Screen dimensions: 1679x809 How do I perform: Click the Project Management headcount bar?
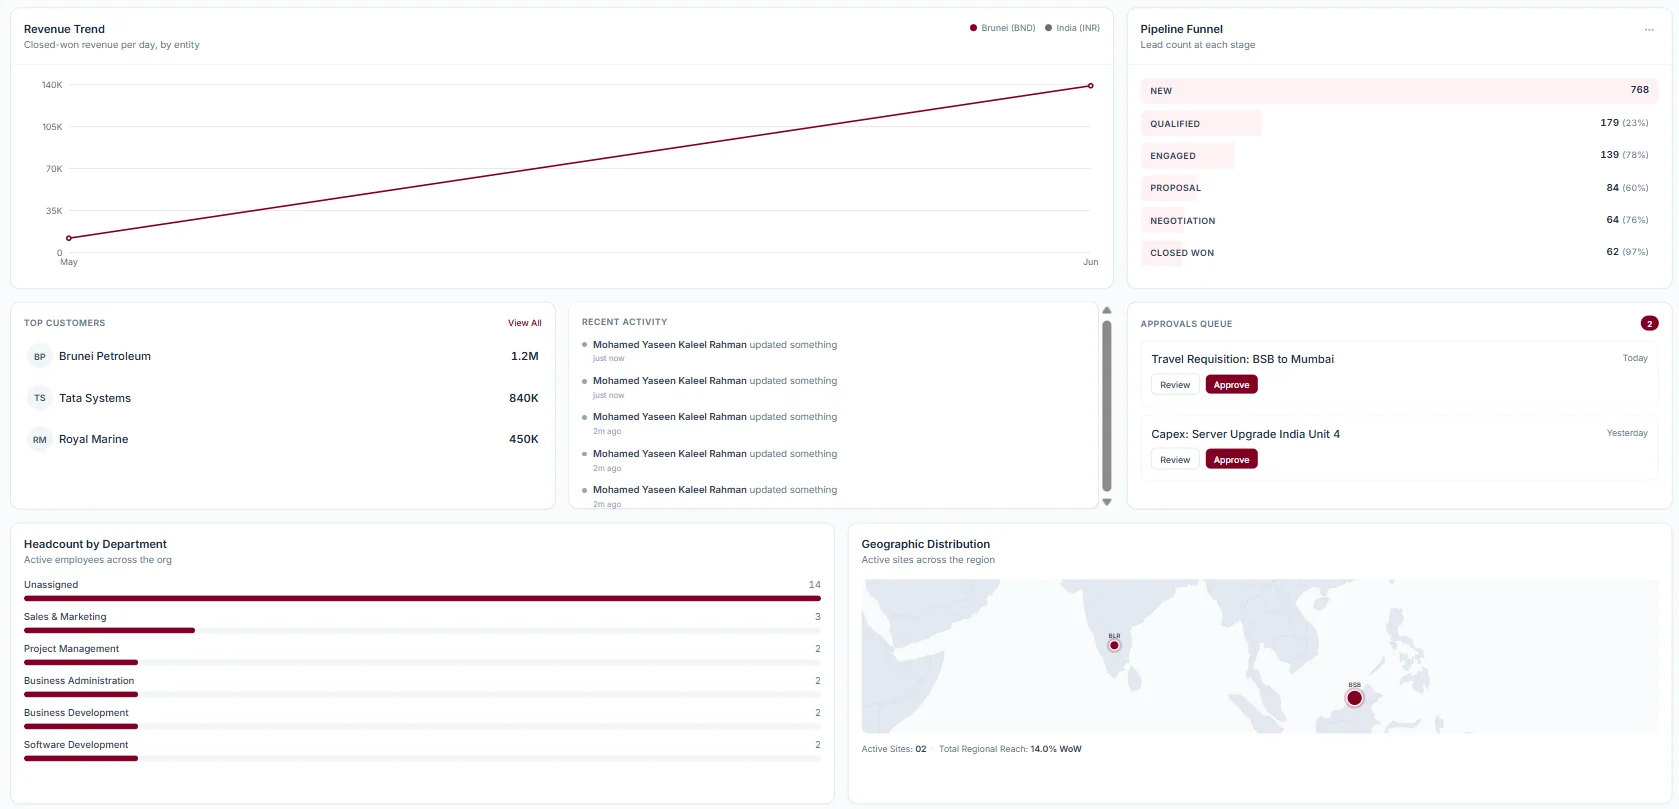pyautogui.click(x=422, y=662)
